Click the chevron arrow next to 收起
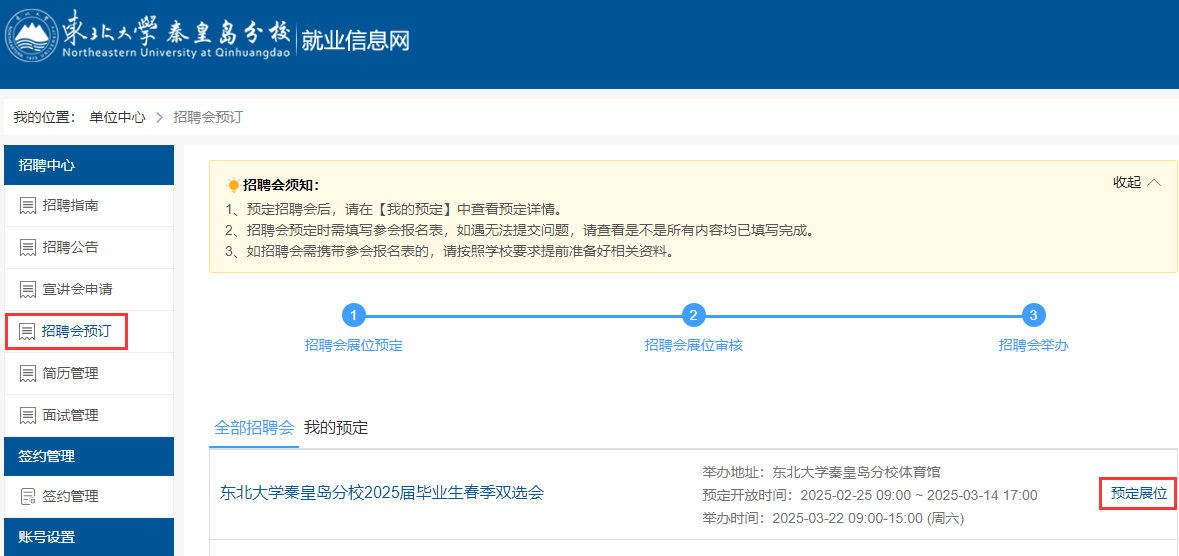Screen dimensions: 1179x556 1154,183
